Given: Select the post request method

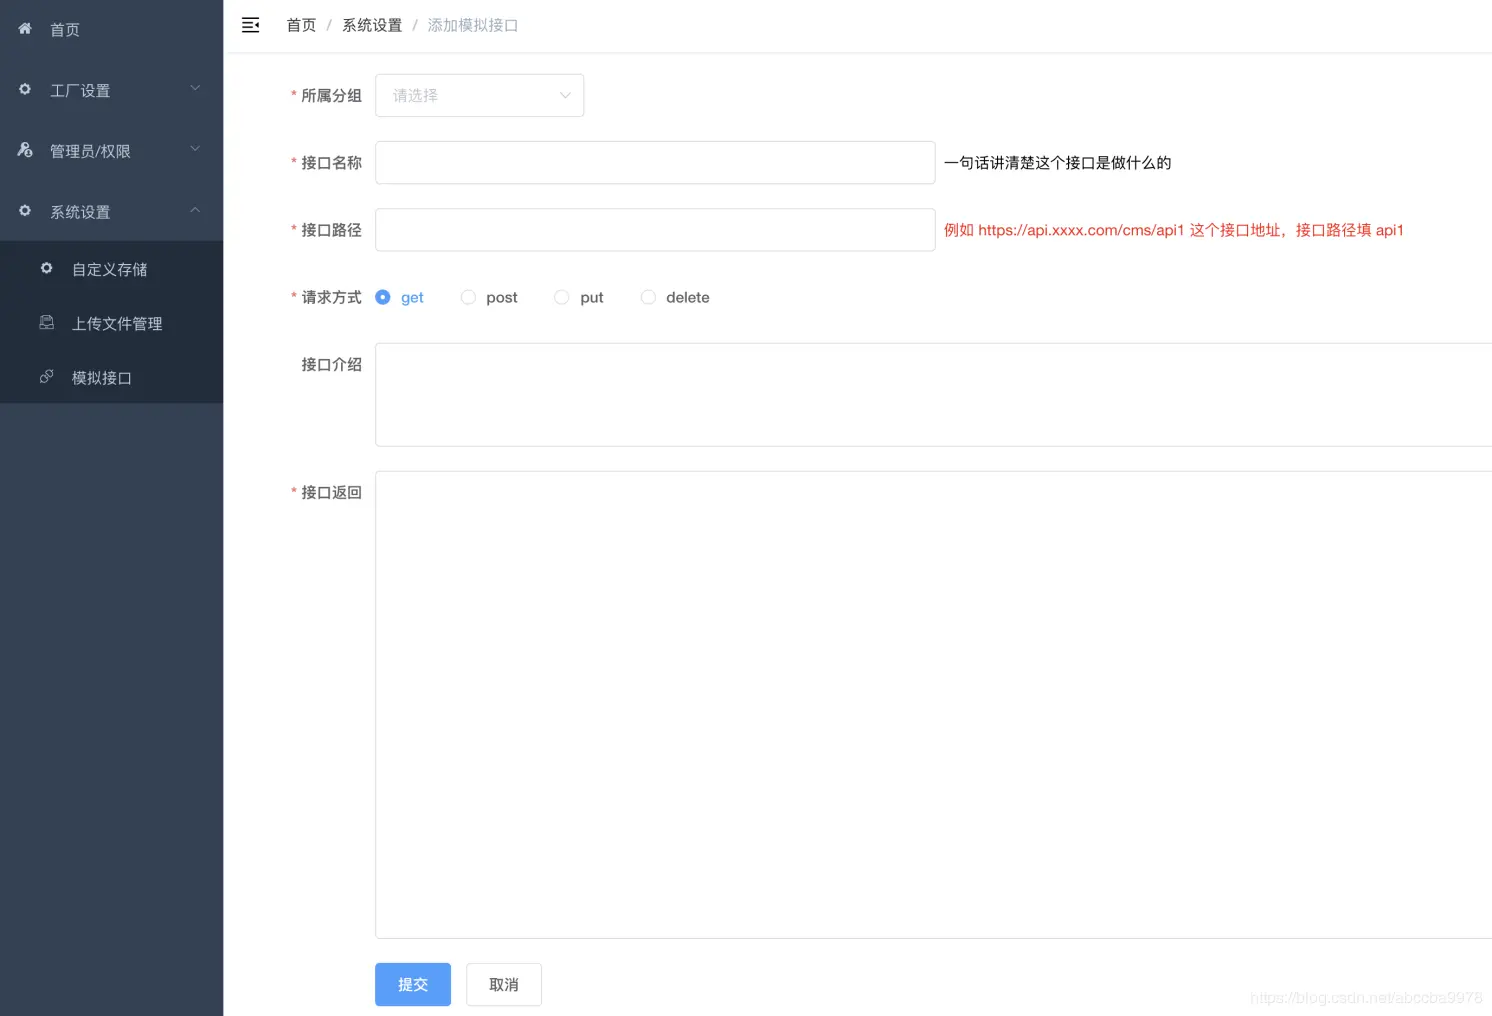Looking at the screenshot, I should (468, 297).
